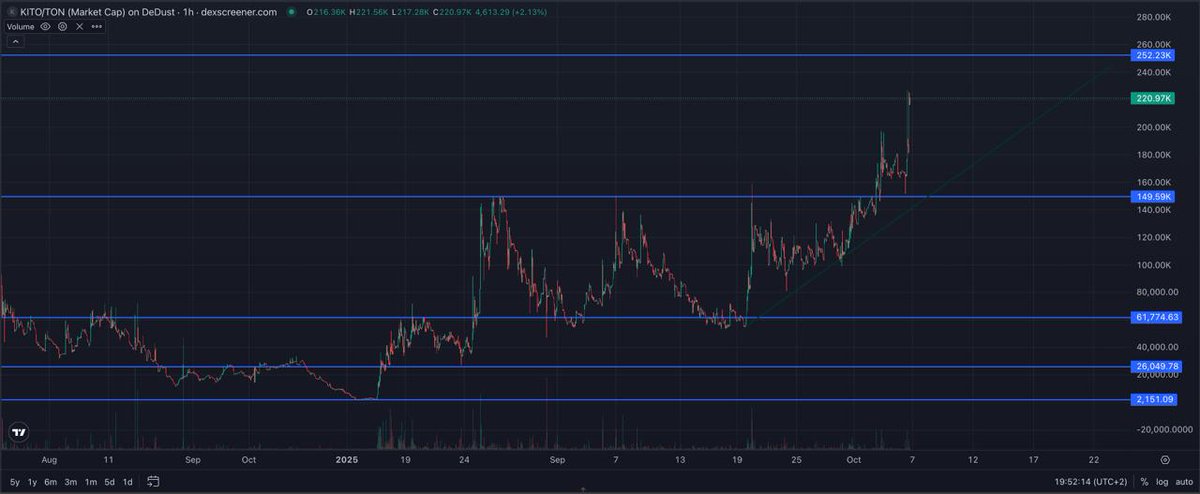
Task: Select the 1m time range
Action: [x=91, y=482]
